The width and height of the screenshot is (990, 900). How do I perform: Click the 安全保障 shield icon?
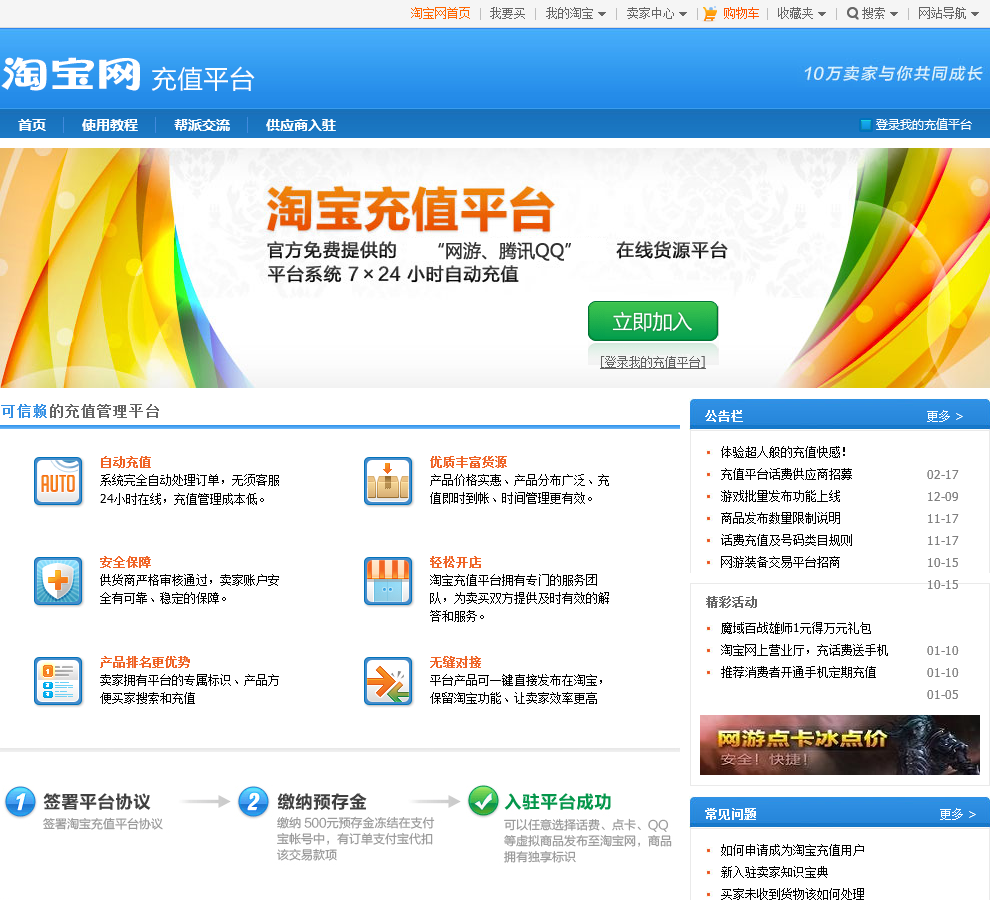click(x=58, y=581)
